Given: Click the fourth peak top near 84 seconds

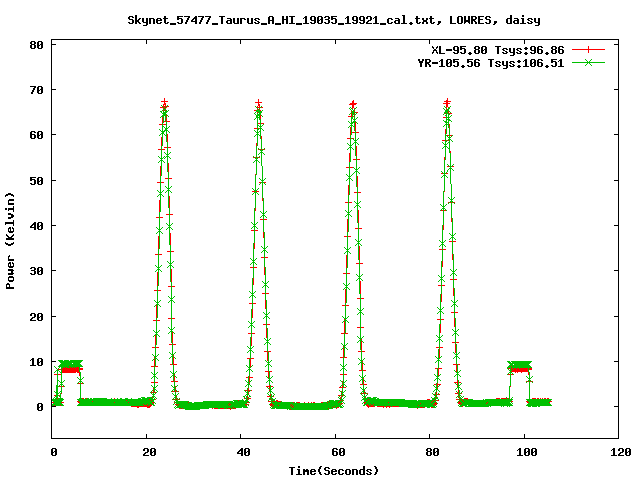Looking at the screenshot, I should point(447,104).
